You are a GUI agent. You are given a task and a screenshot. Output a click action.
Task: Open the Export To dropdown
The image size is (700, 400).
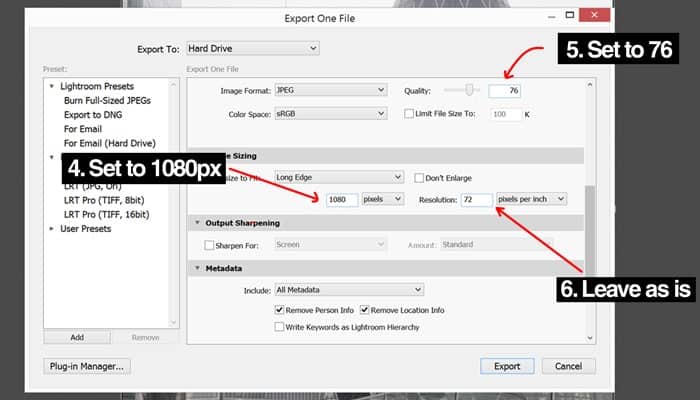(x=253, y=48)
